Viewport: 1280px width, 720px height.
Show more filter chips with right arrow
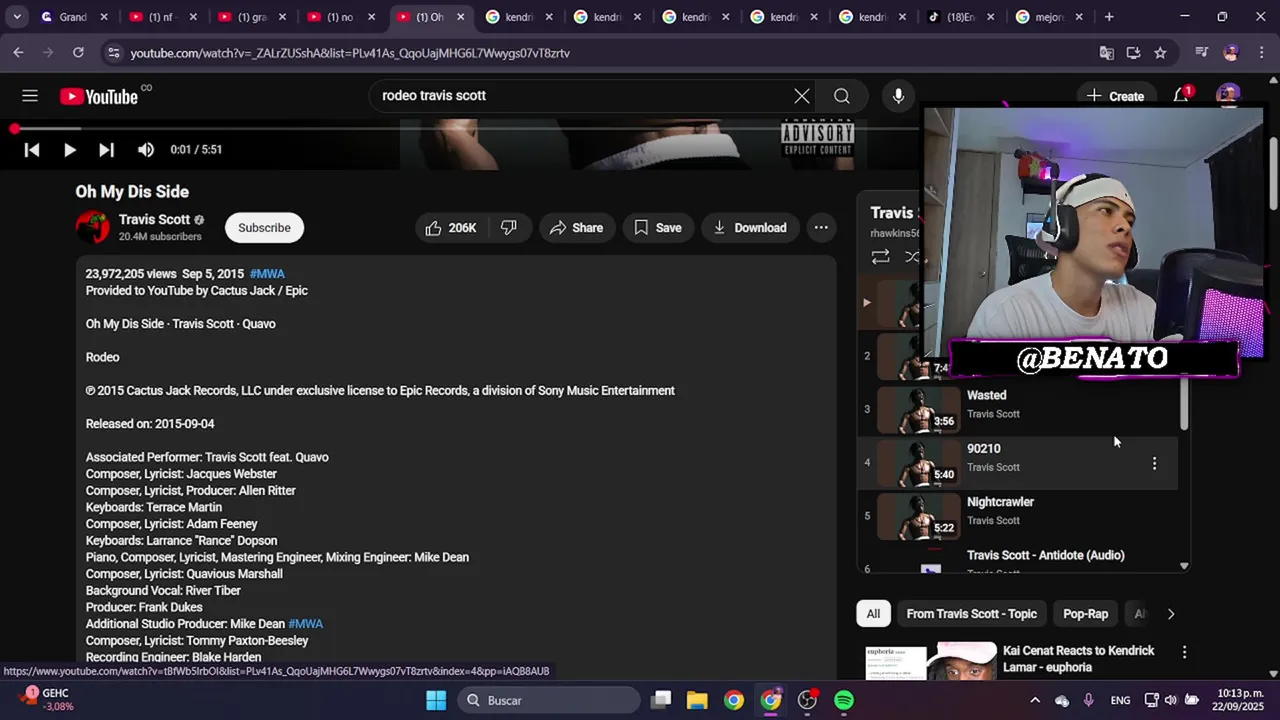1171,614
